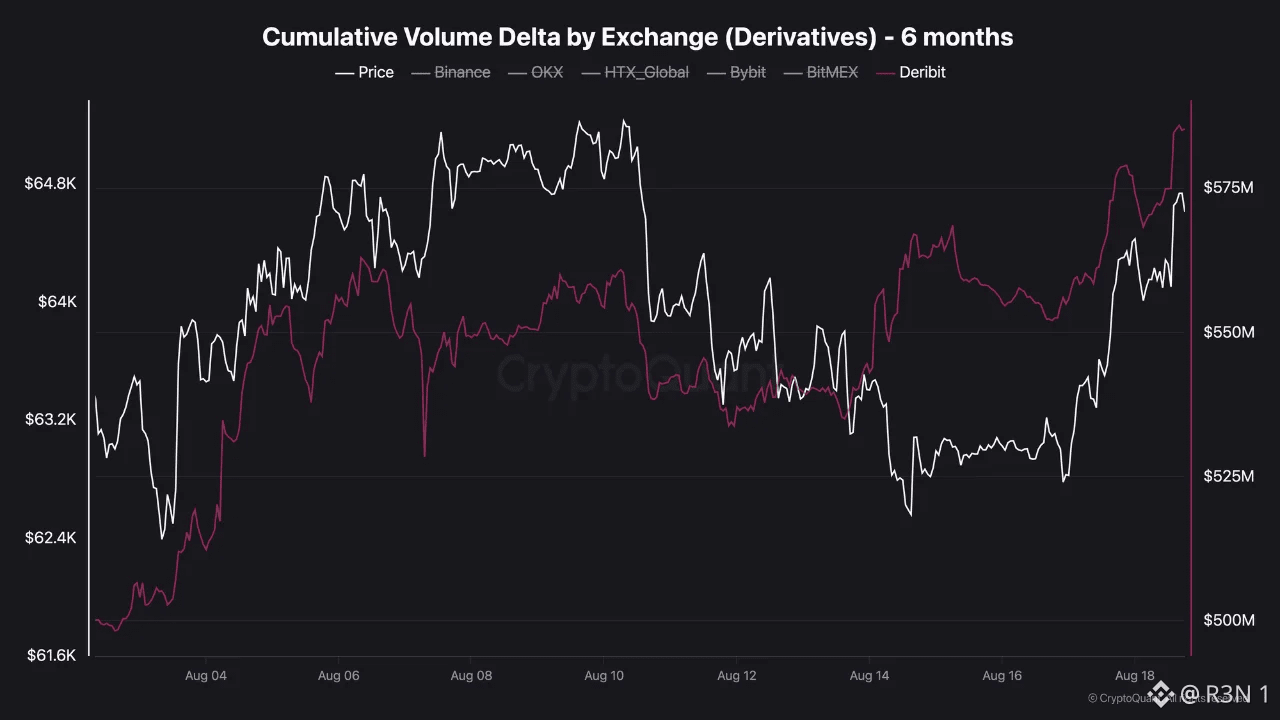Show the Binance series via legend
Screen dimensions: 1280x720
click(450, 72)
